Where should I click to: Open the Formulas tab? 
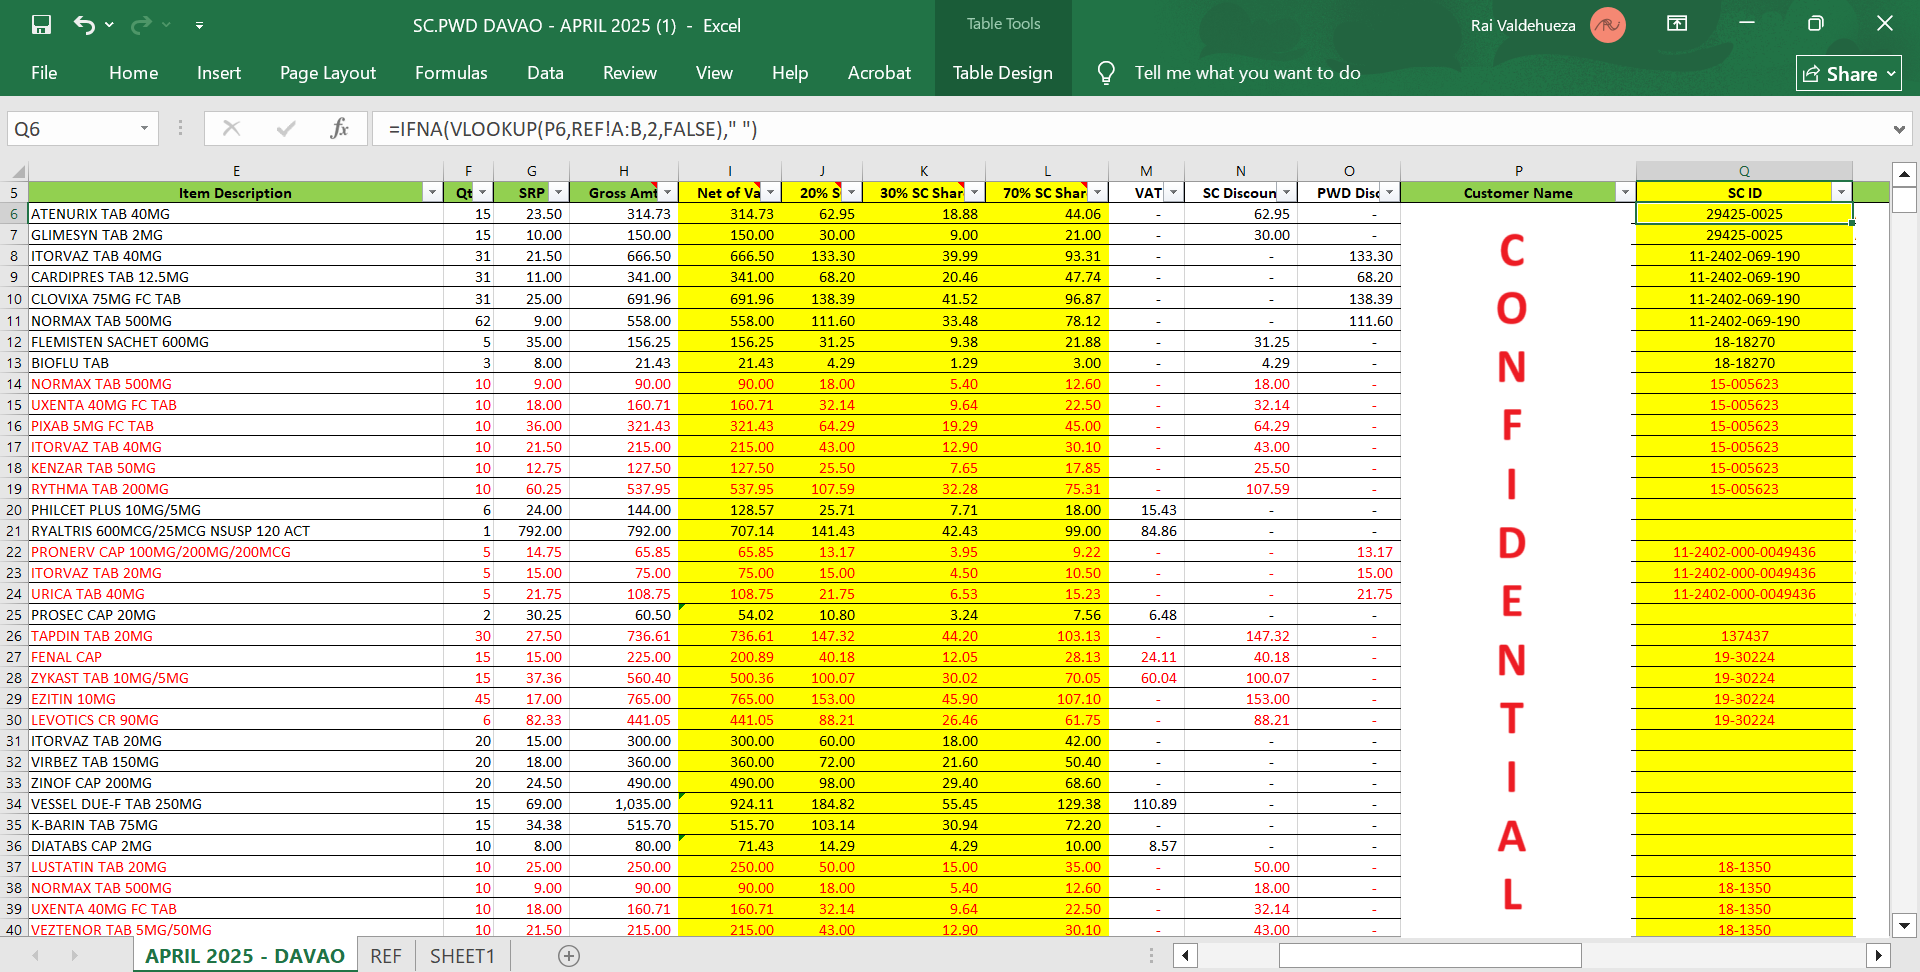pyautogui.click(x=451, y=73)
